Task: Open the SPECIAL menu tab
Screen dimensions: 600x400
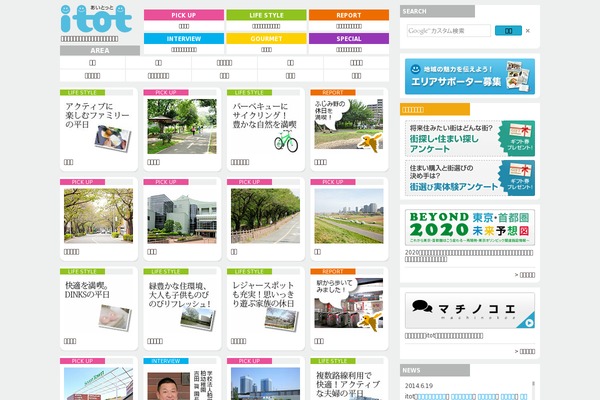Action: point(349,39)
